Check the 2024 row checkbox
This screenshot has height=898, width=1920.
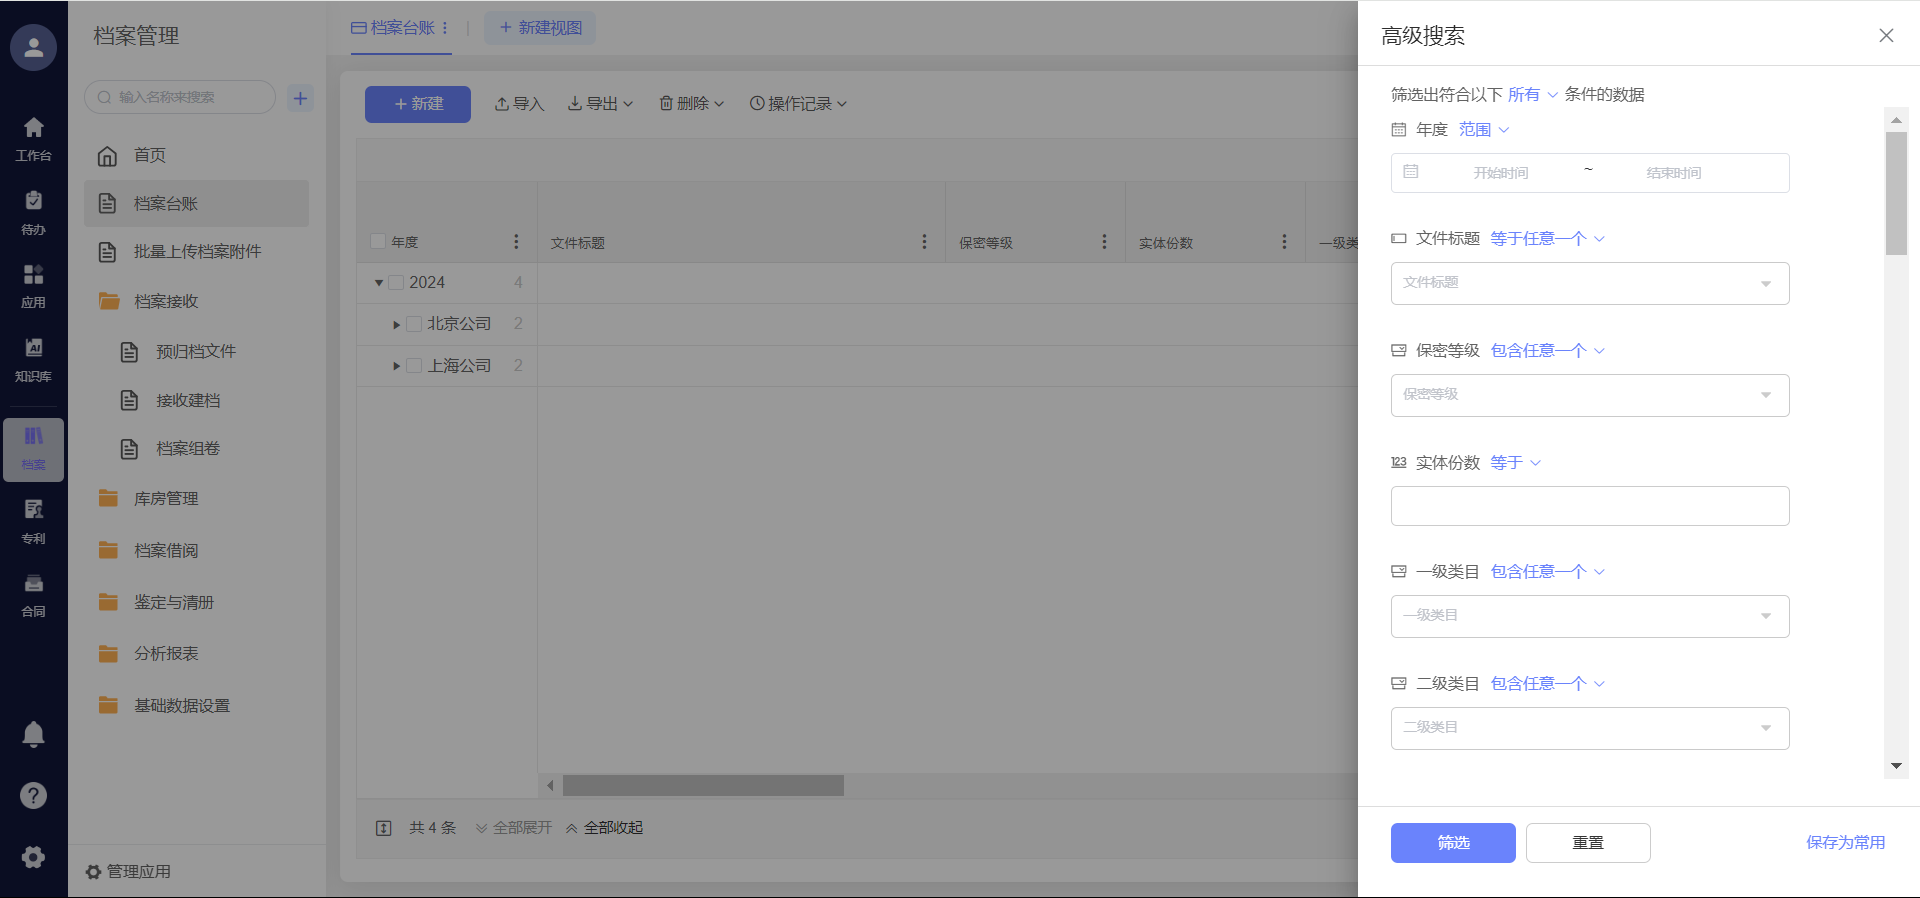click(x=396, y=283)
